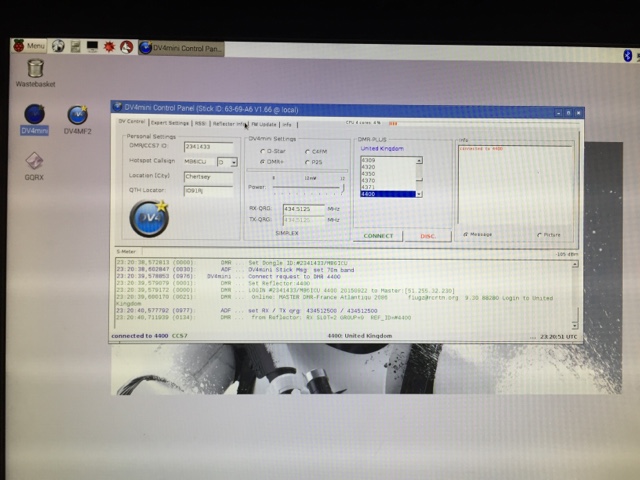Click the DV4mini window title bar icon

pyautogui.click(x=118, y=107)
